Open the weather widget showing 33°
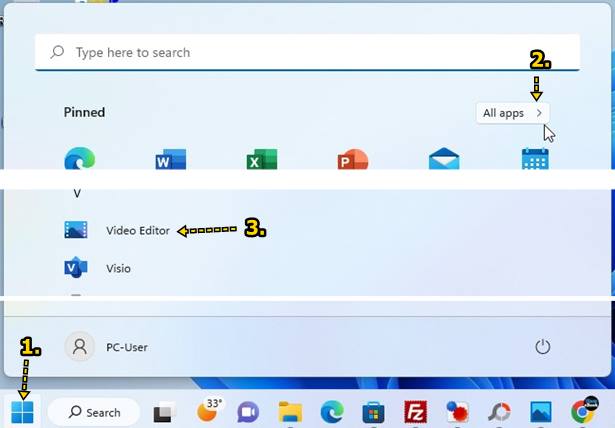Screen dimensions: 615x428 pyautogui.click(x=209, y=410)
